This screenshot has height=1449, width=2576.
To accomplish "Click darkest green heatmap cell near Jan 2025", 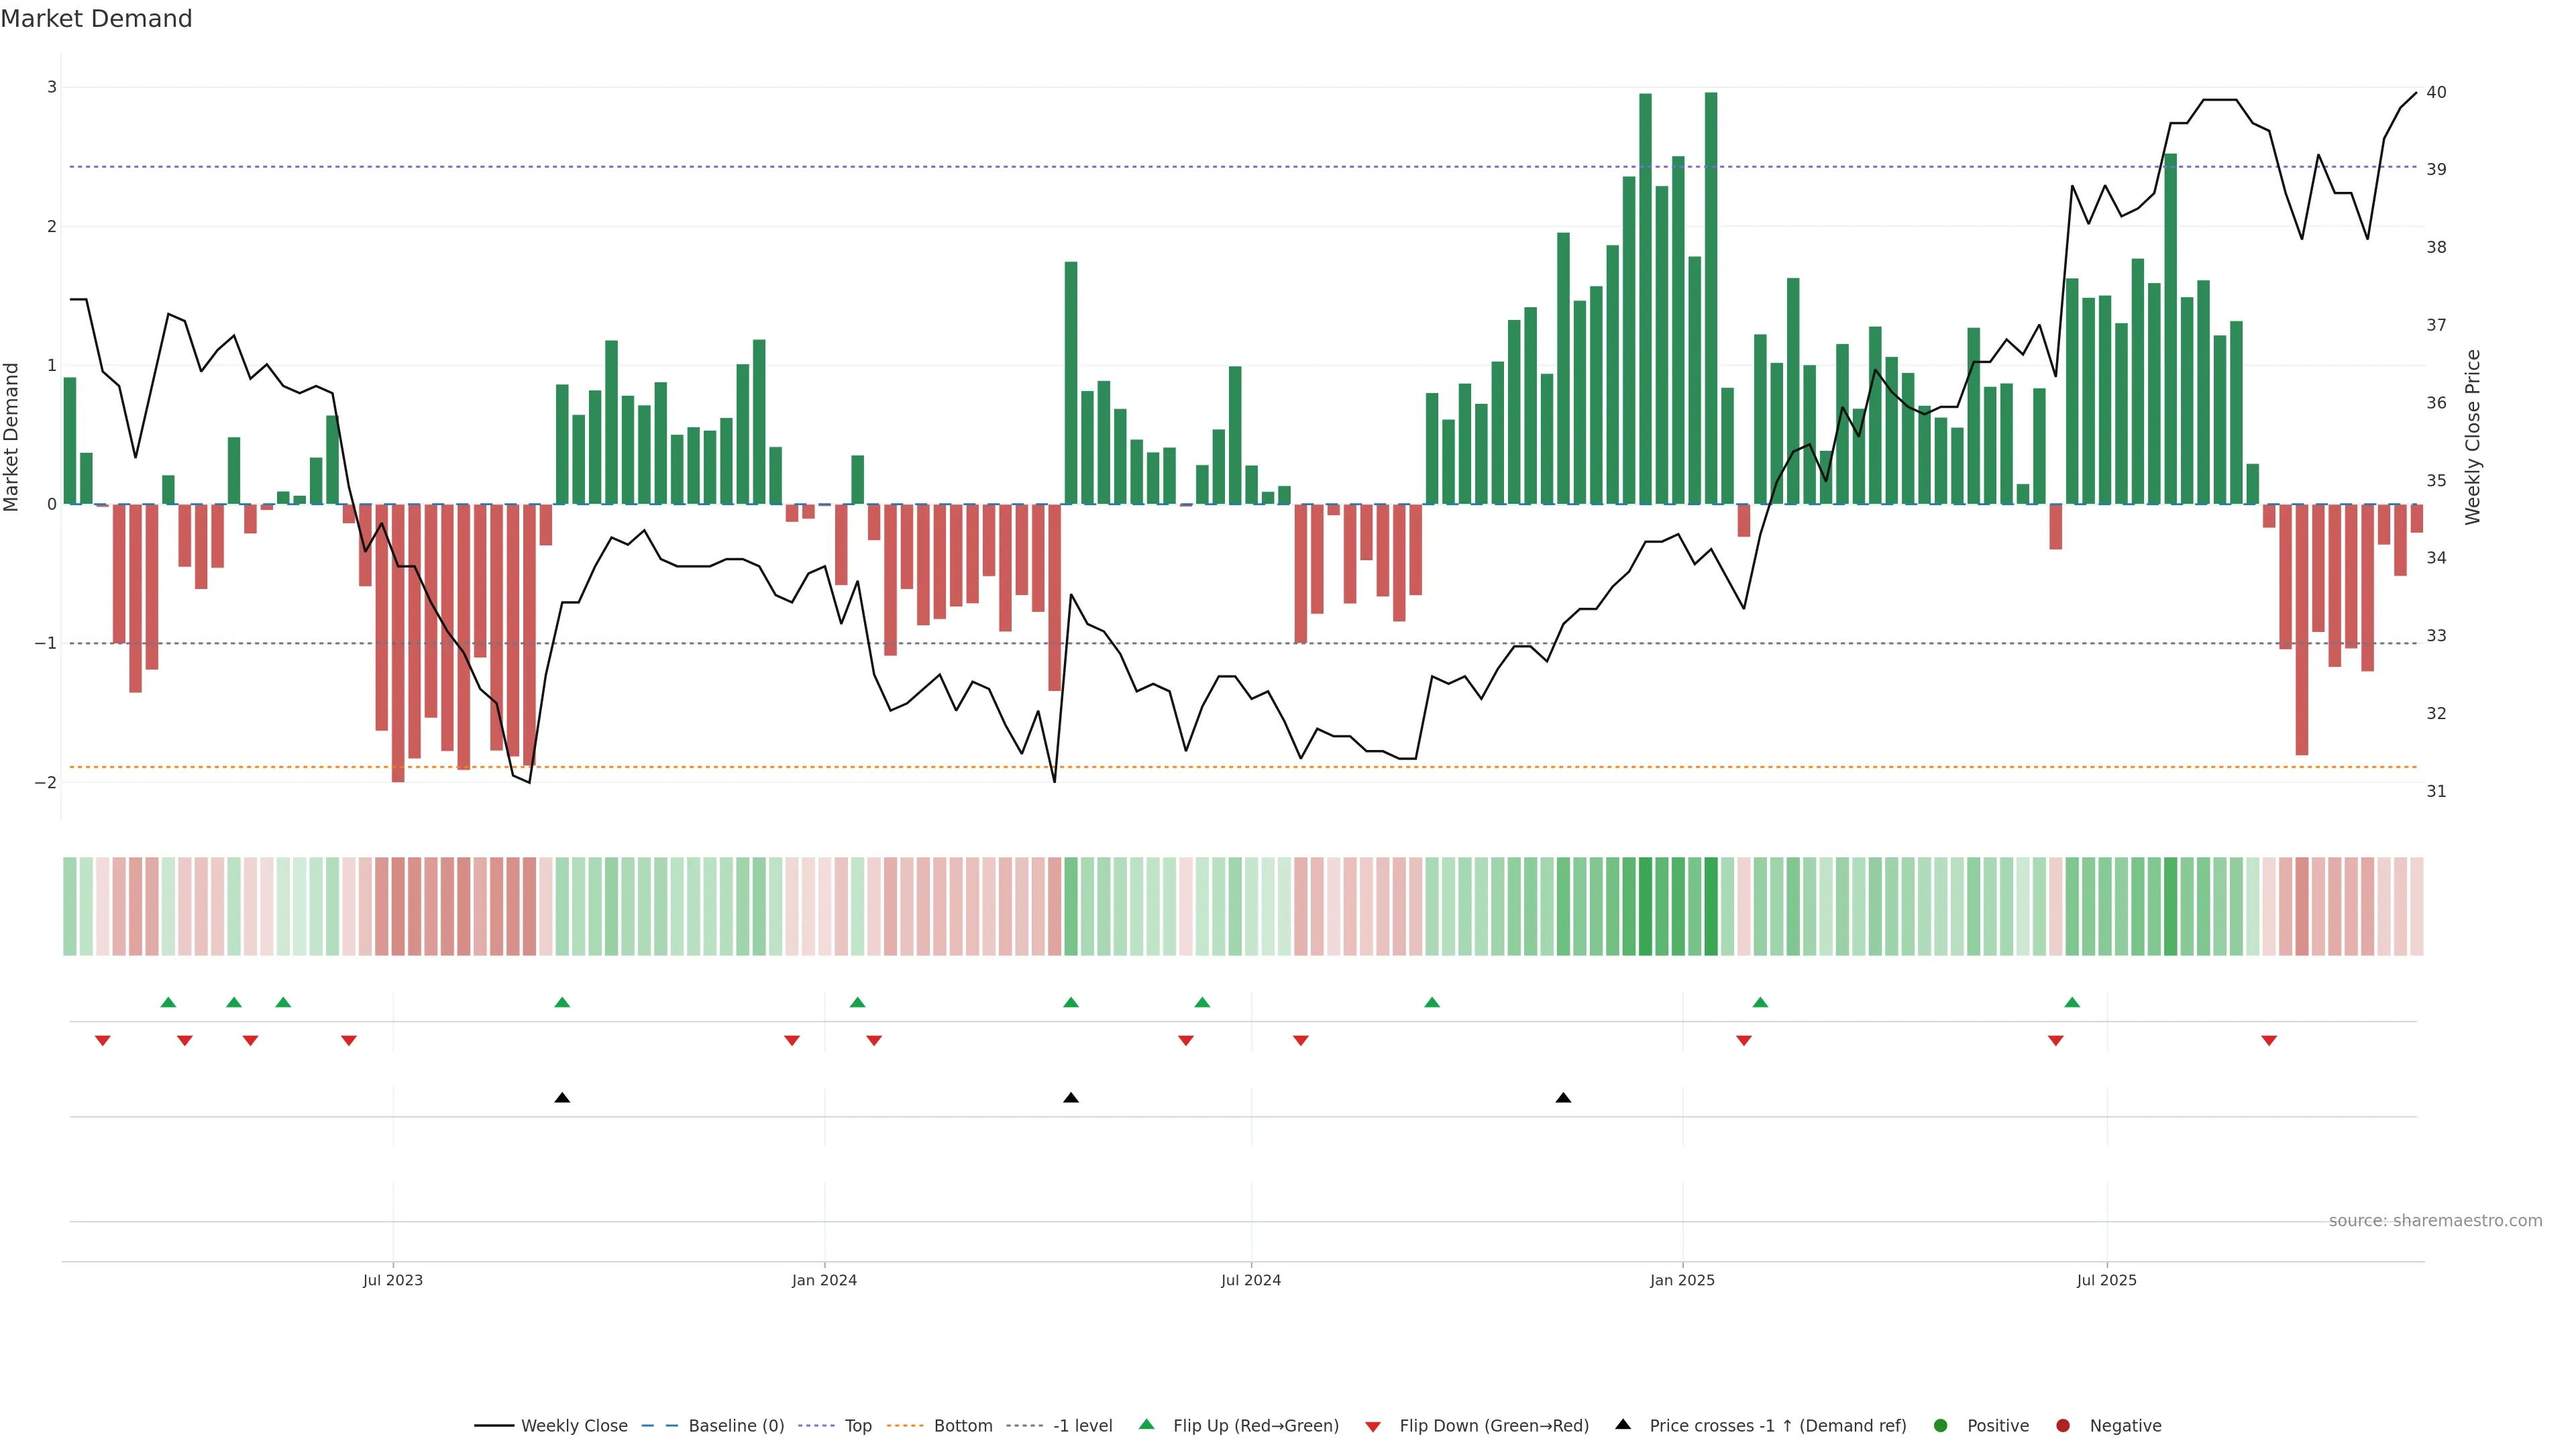I will coord(1711,906).
